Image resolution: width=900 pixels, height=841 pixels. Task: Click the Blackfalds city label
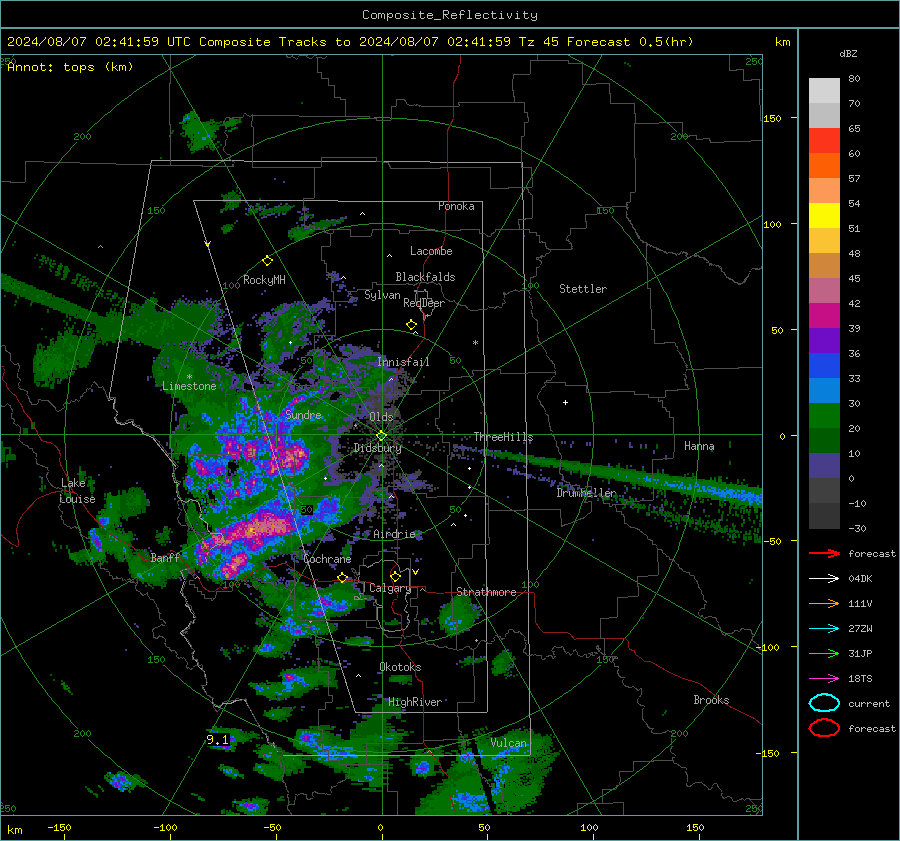(x=425, y=277)
